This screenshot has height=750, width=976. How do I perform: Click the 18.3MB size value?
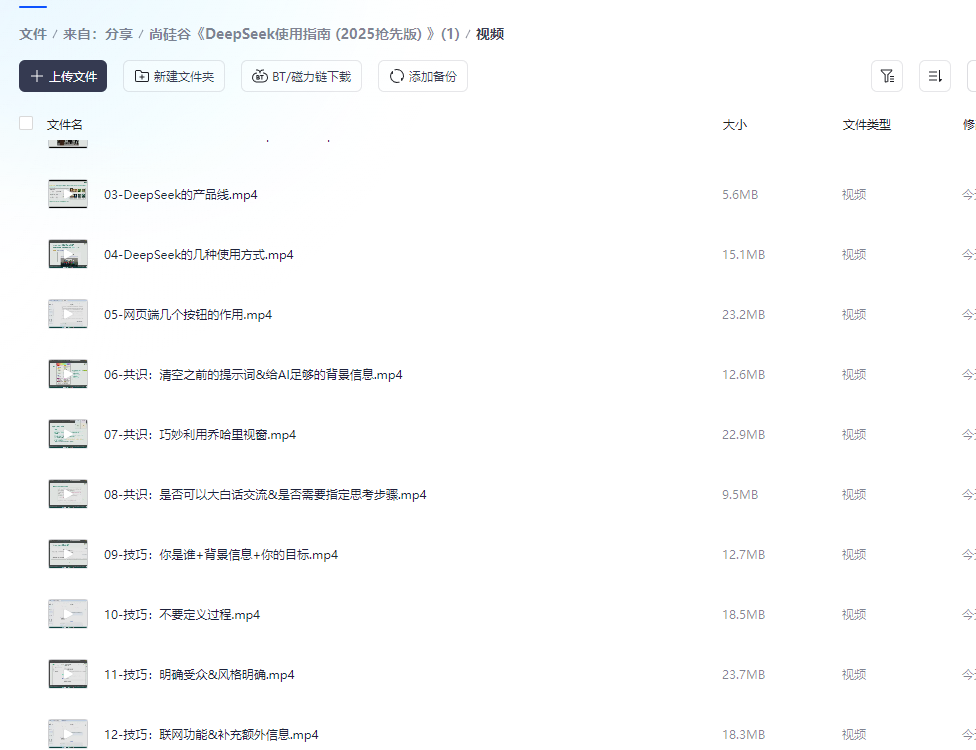click(743, 735)
